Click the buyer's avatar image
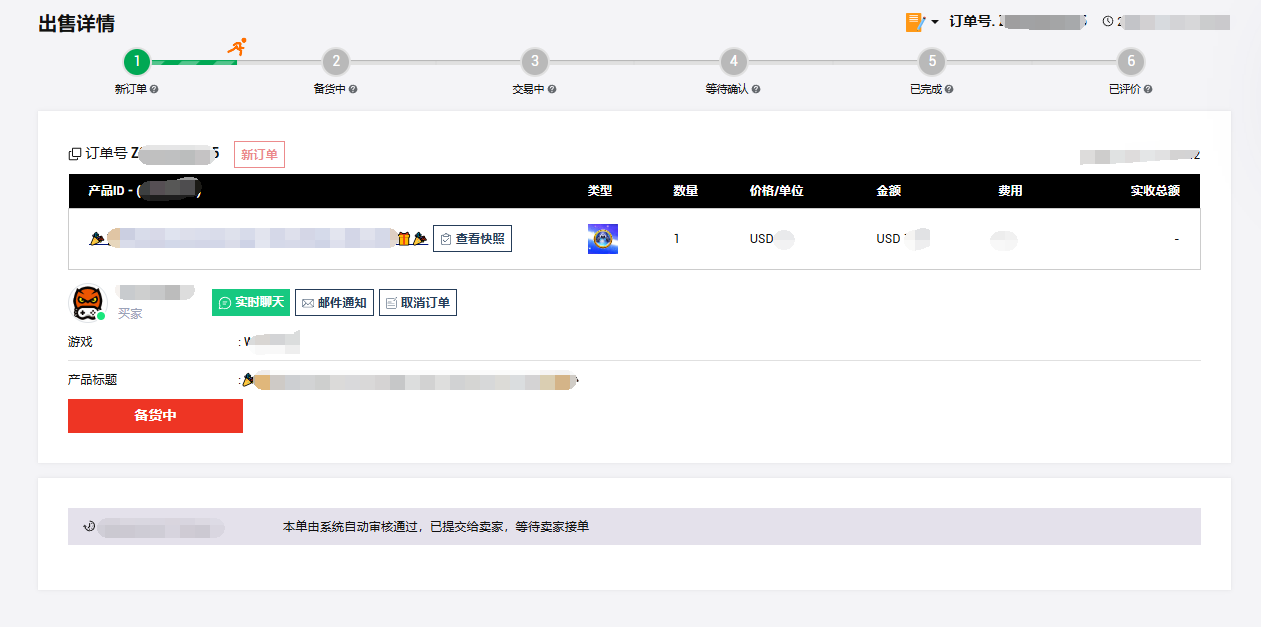This screenshot has height=627, width=1261. 87,302
